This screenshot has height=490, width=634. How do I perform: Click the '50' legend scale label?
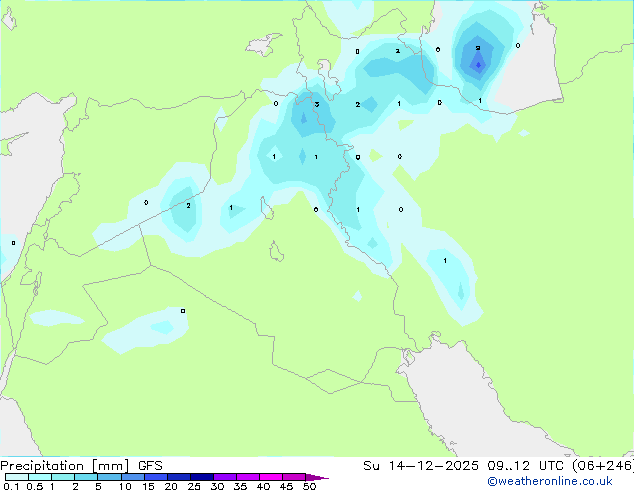(x=310, y=486)
